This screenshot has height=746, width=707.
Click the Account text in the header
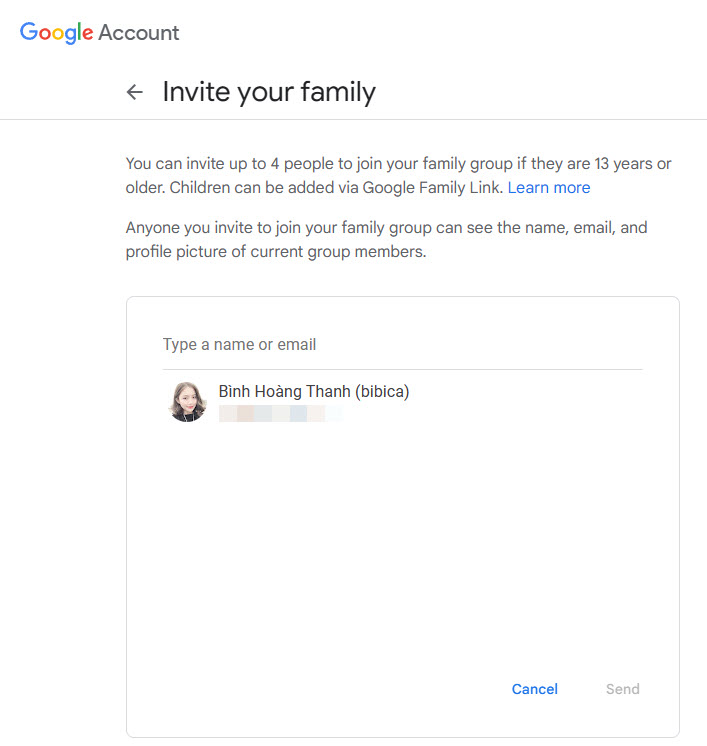(x=139, y=32)
